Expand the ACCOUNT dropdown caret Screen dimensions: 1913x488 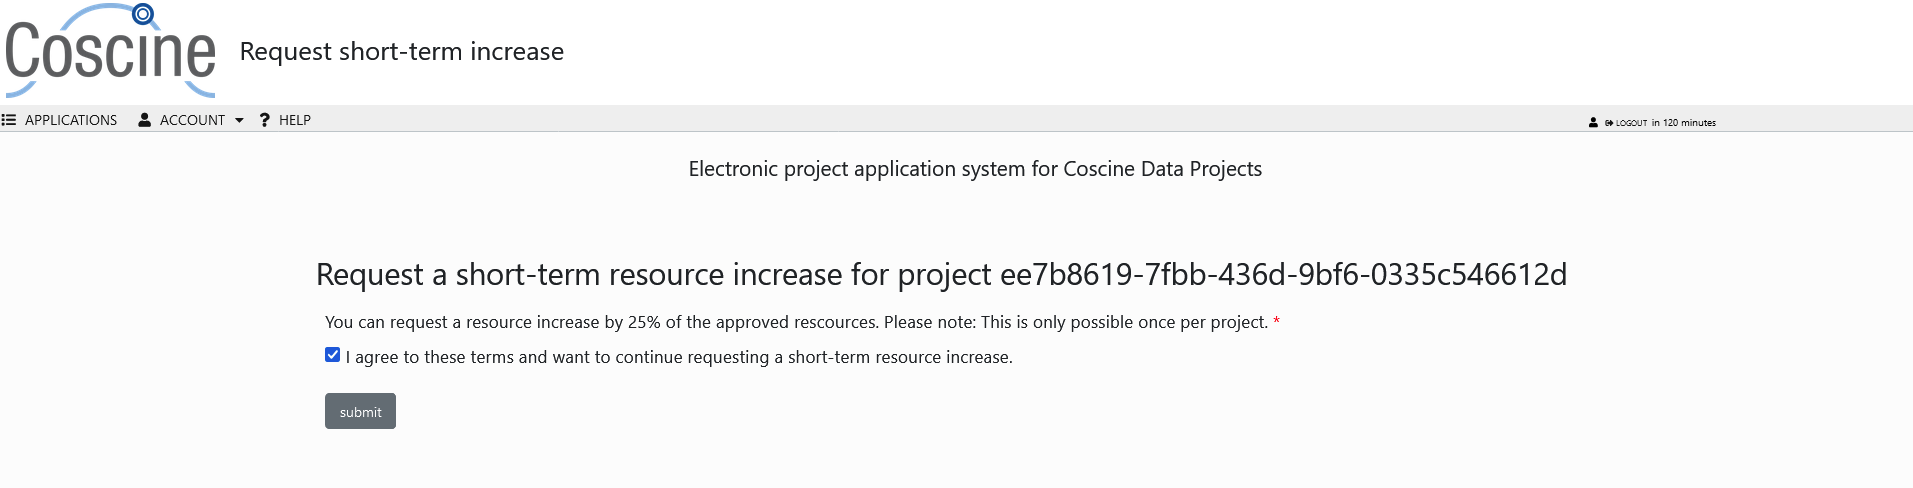pos(239,120)
